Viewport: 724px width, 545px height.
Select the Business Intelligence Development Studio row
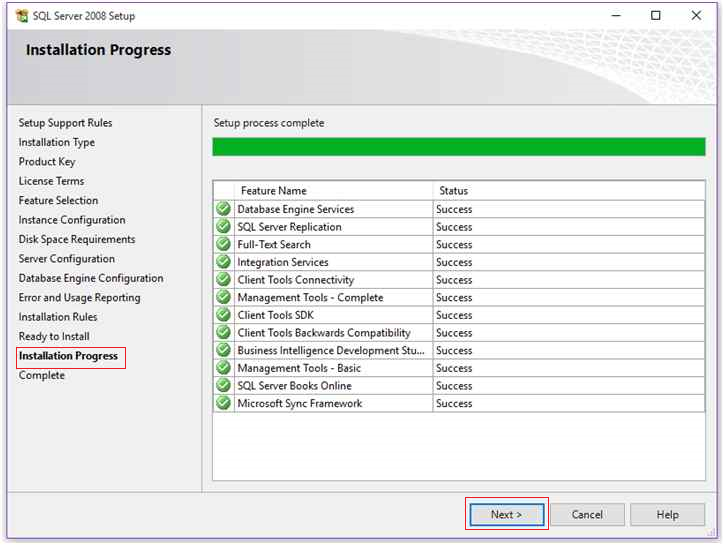tap(459, 350)
